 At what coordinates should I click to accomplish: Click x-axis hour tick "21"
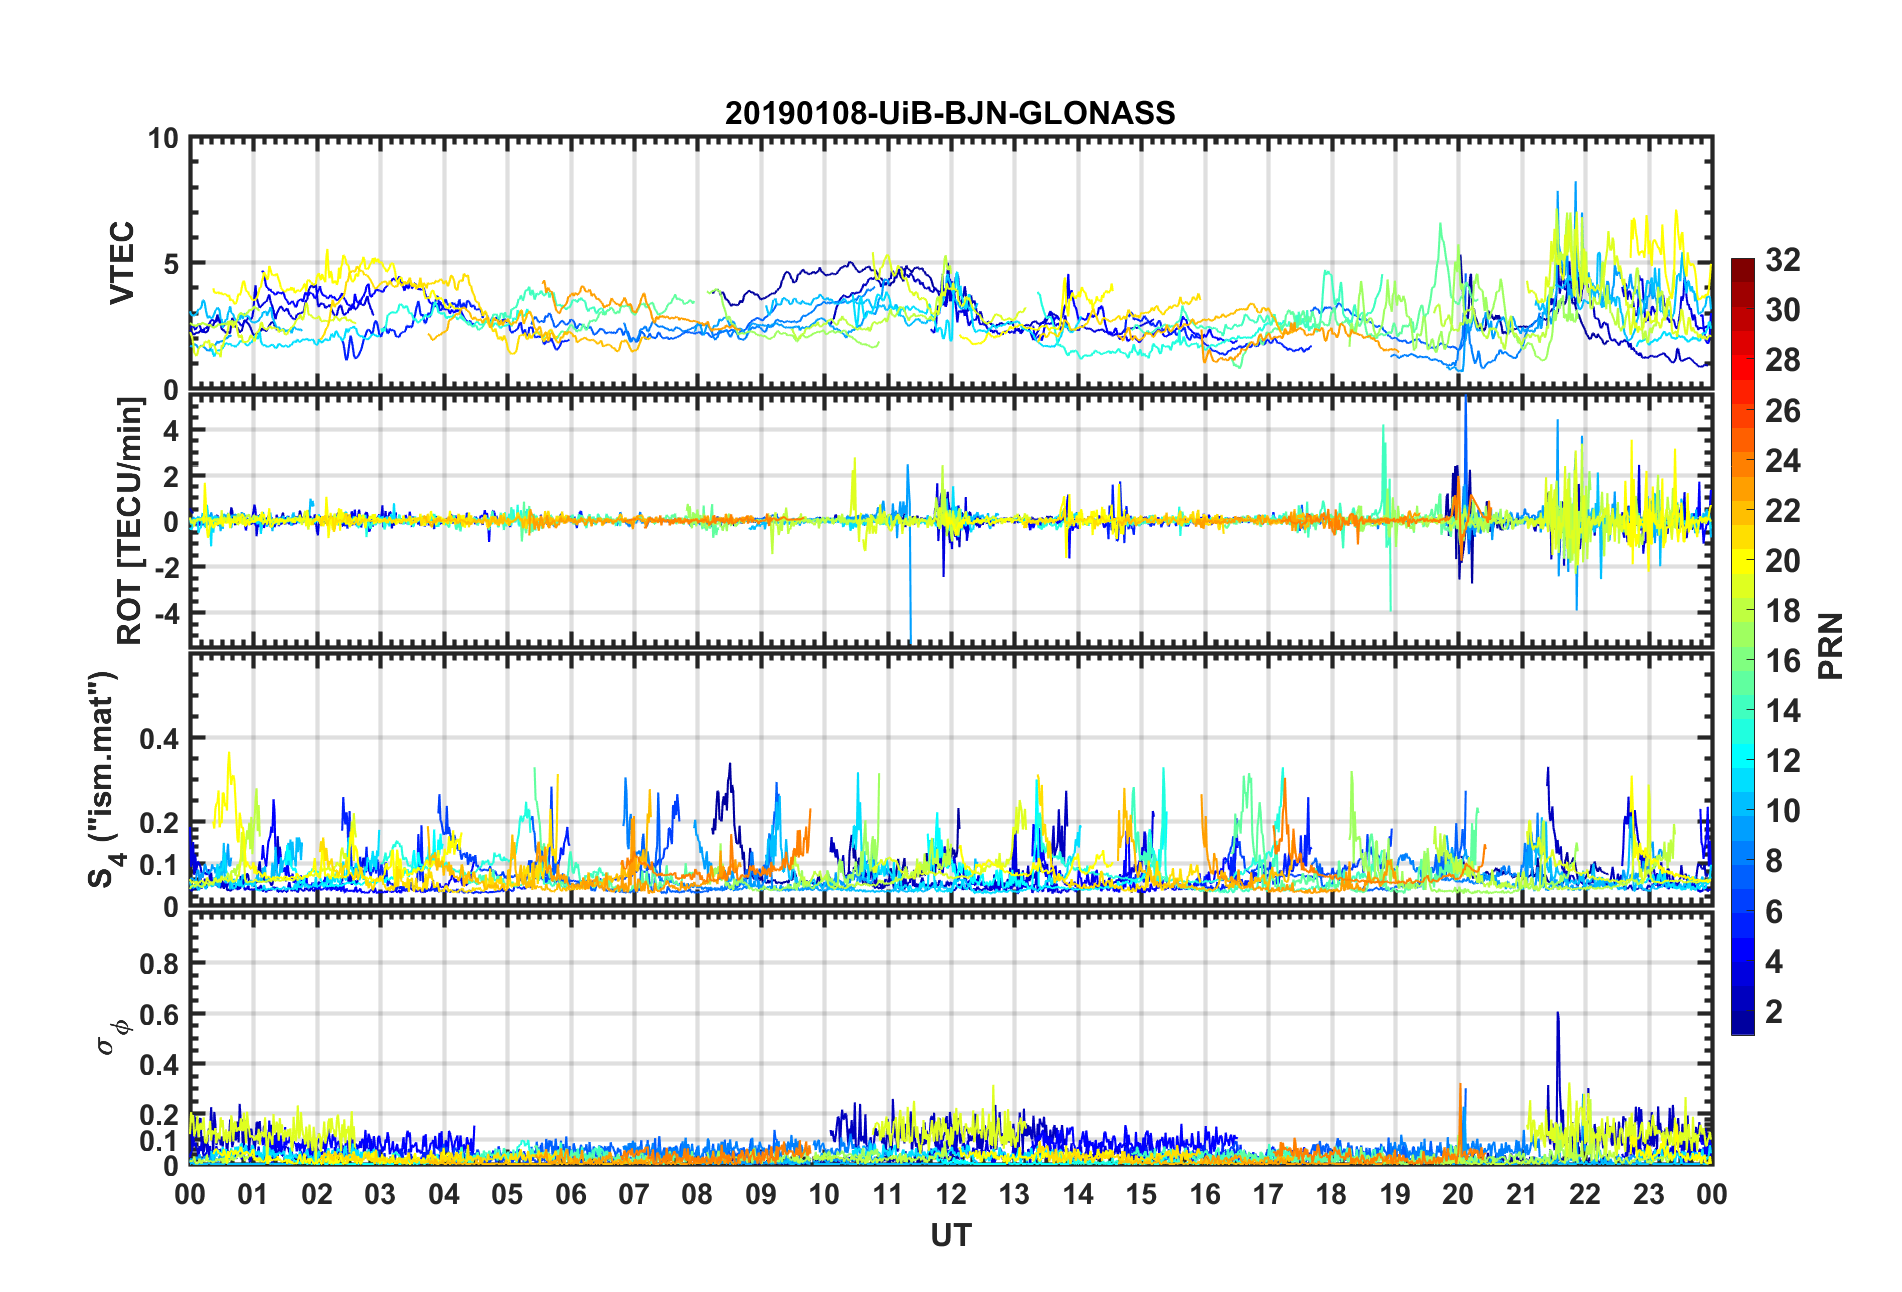pyautogui.click(x=1522, y=1194)
